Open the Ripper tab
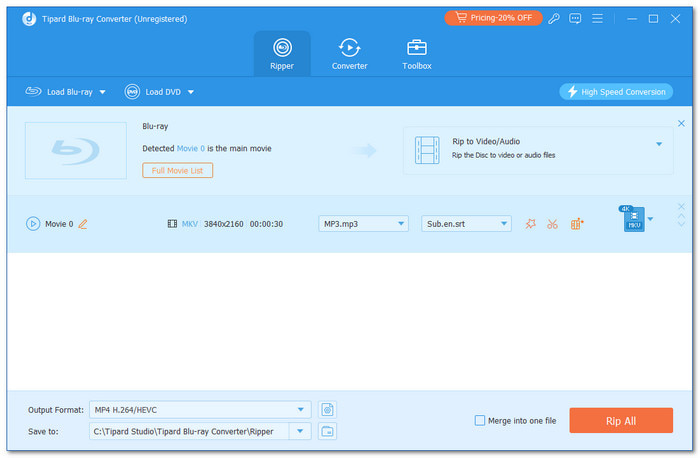 tap(282, 54)
